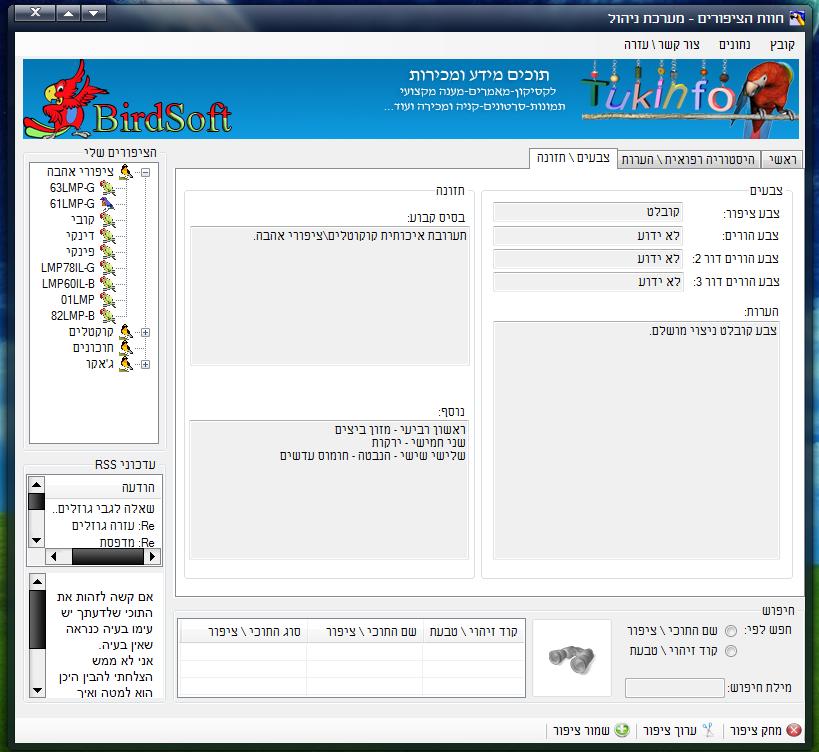
Task: Switch to the היסטוריה רפואית \ הערות tab
Action: (x=688, y=160)
